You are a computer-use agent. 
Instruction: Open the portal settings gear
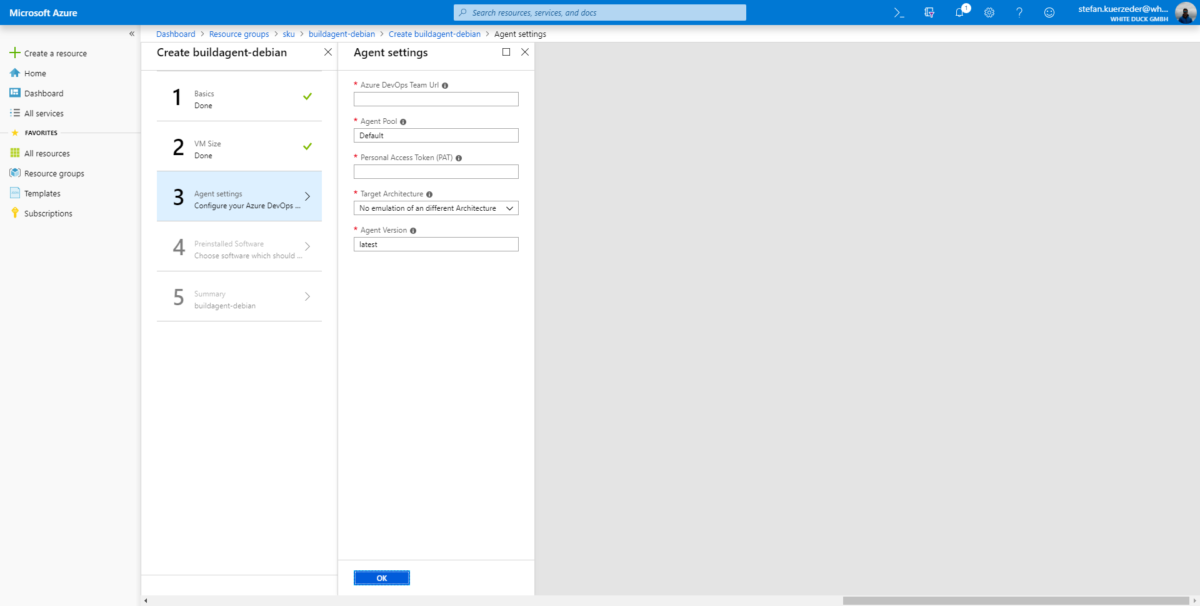coord(989,13)
